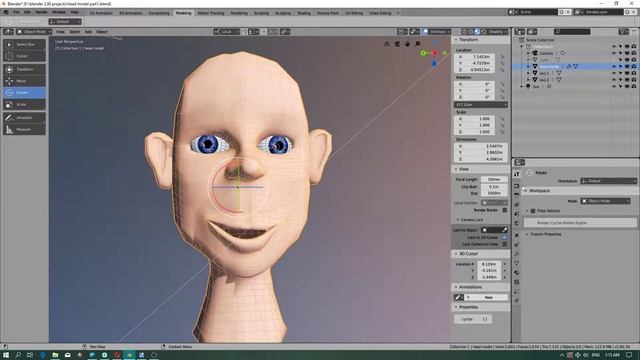Click the Blender logo menu icon
Image resolution: width=640 pixels, height=360 pixels.
[x=6, y=12]
